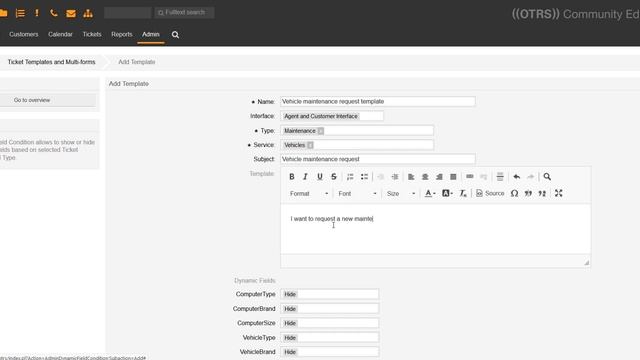Open the Admin menu
Viewport: 640px width, 360px height.
coord(151,34)
